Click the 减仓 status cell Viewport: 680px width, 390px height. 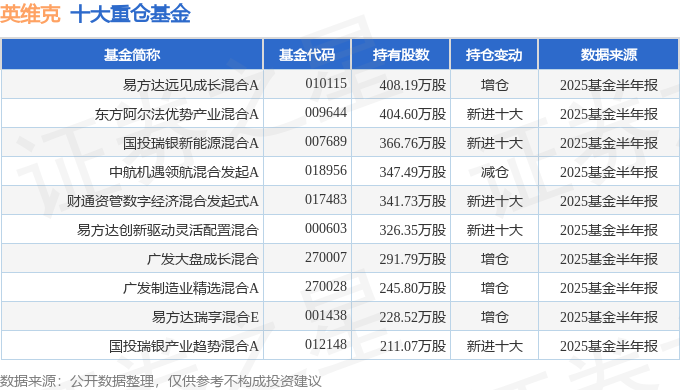pyautogui.click(x=494, y=172)
